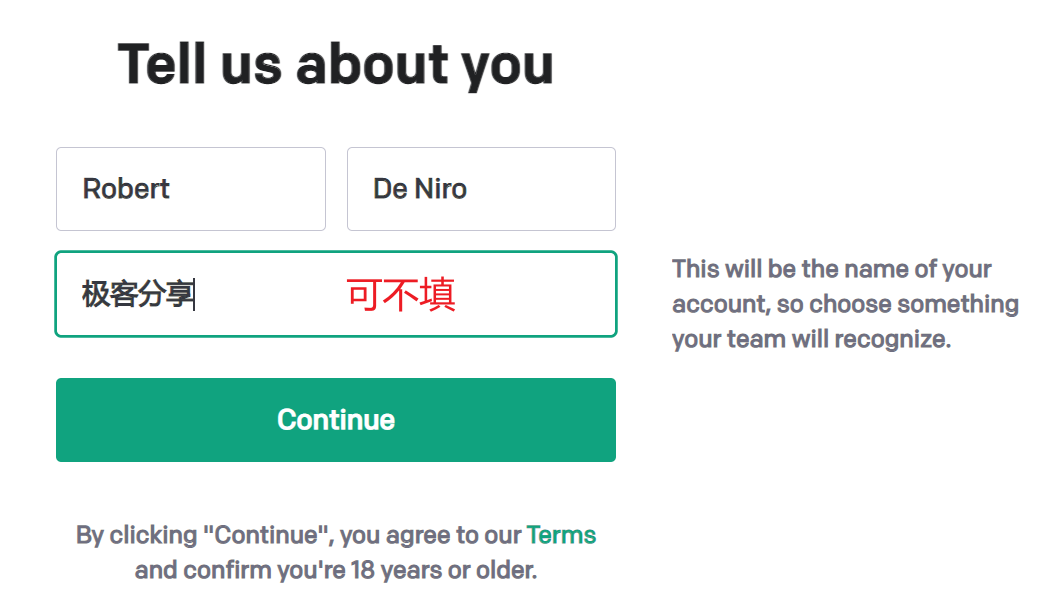Click the account name helper text on the right
This screenshot has width=1051, height=608.
pyautogui.click(x=845, y=304)
